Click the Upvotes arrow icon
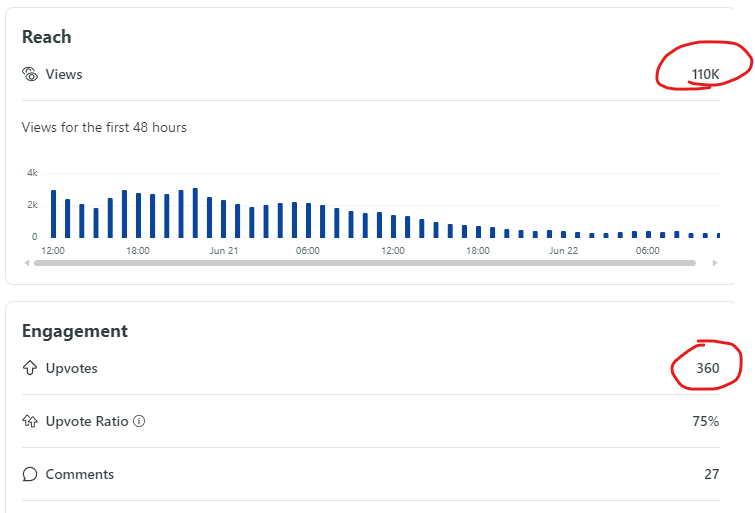The height and width of the screenshot is (513, 755). point(30,368)
